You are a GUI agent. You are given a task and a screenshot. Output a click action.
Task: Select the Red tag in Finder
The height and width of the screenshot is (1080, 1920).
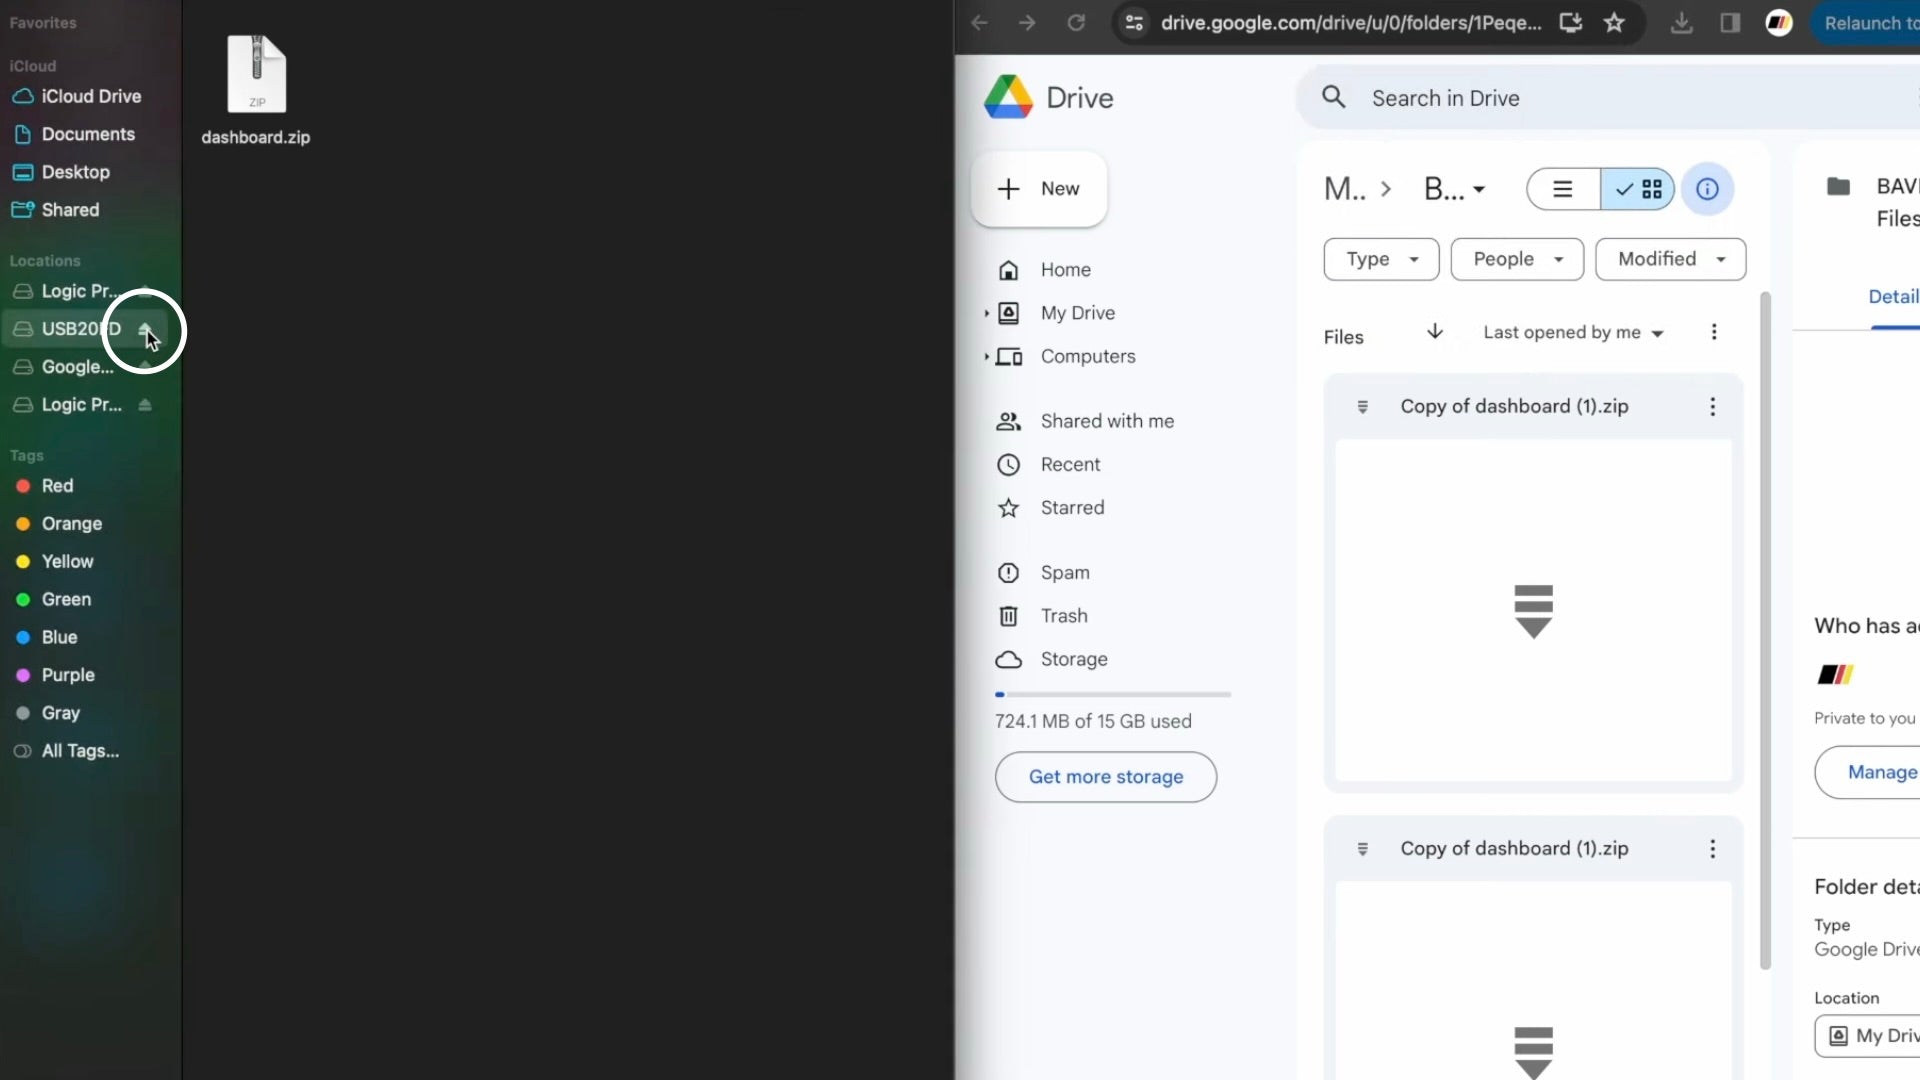(x=57, y=486)
